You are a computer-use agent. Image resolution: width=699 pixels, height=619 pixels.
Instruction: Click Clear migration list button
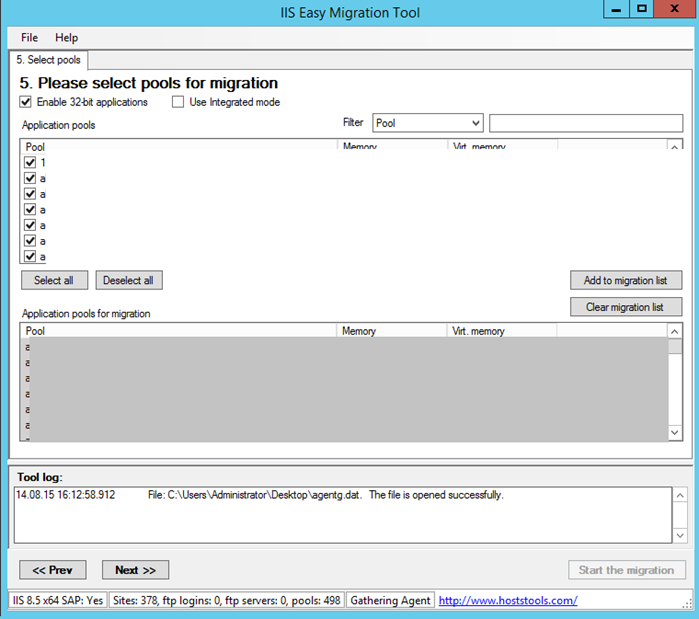click(x=626, y=307)
